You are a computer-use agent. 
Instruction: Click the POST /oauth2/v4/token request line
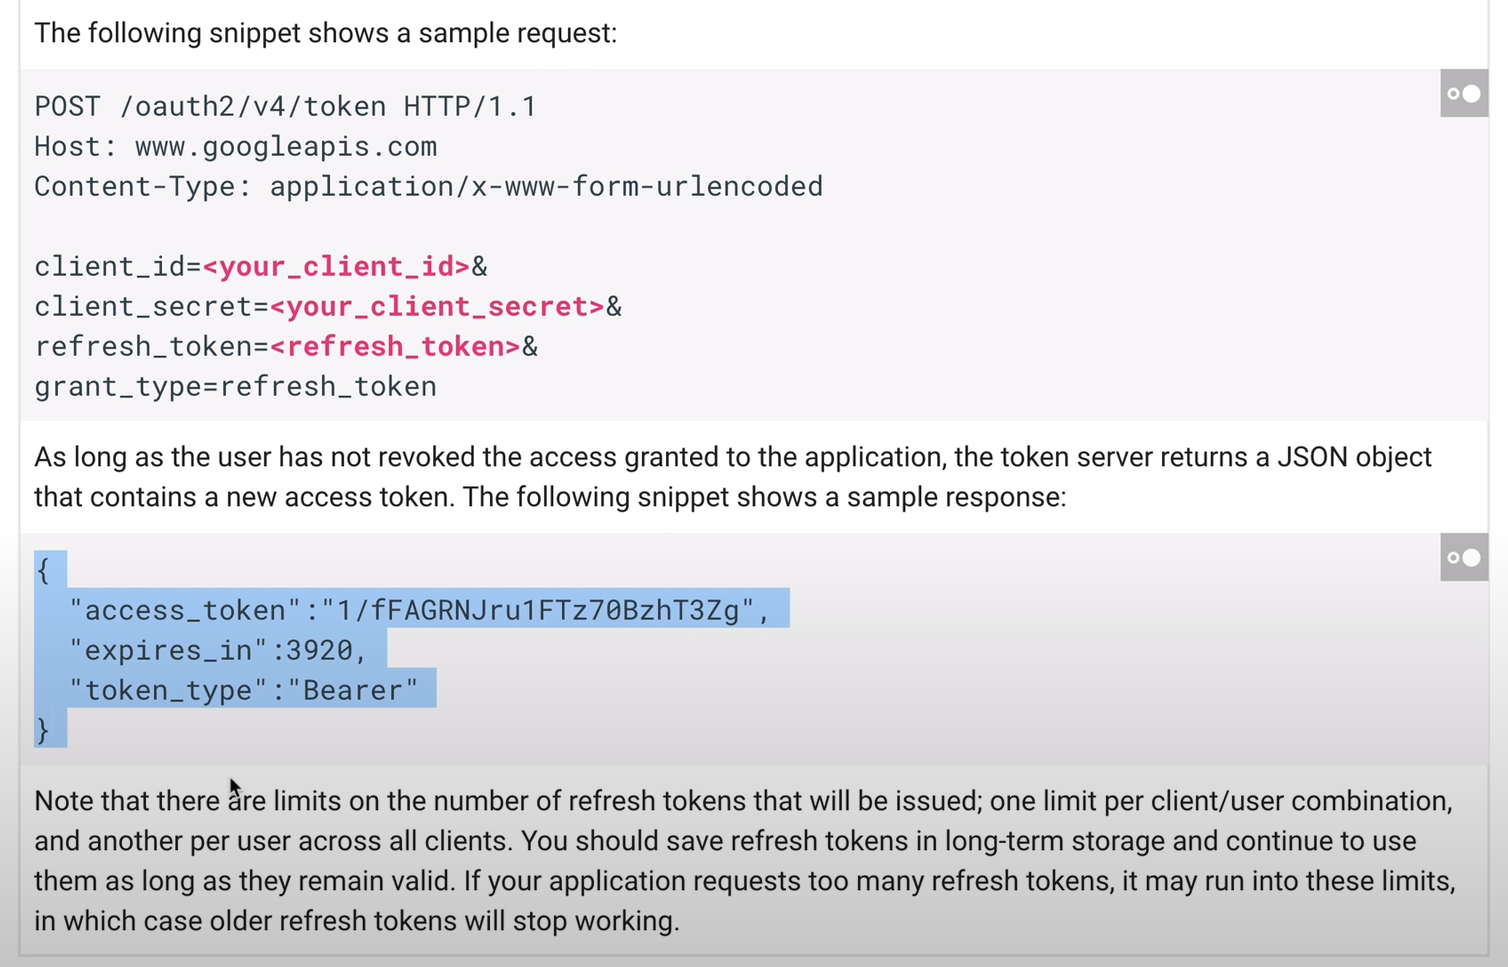point(285,106)
